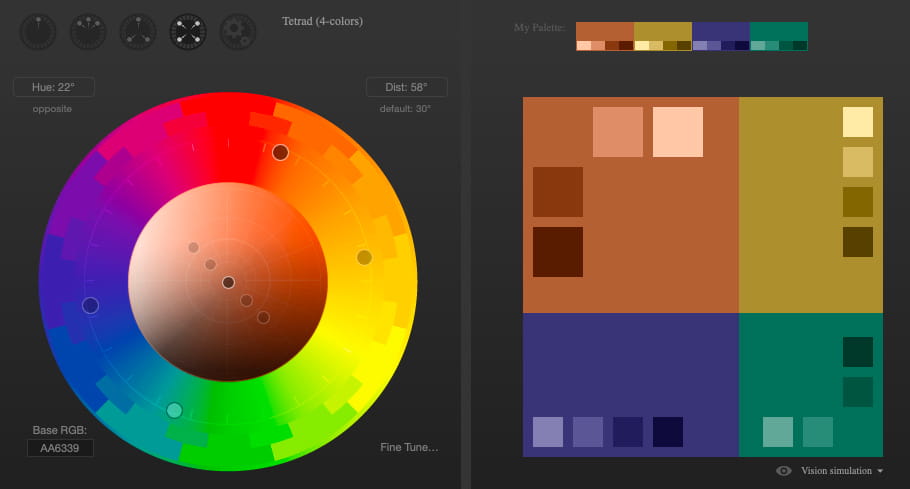The height and width of the screenshot is (489, 910).
Task: Click the light peach mini swatch in My Palette
Action: tap(583, 45)
